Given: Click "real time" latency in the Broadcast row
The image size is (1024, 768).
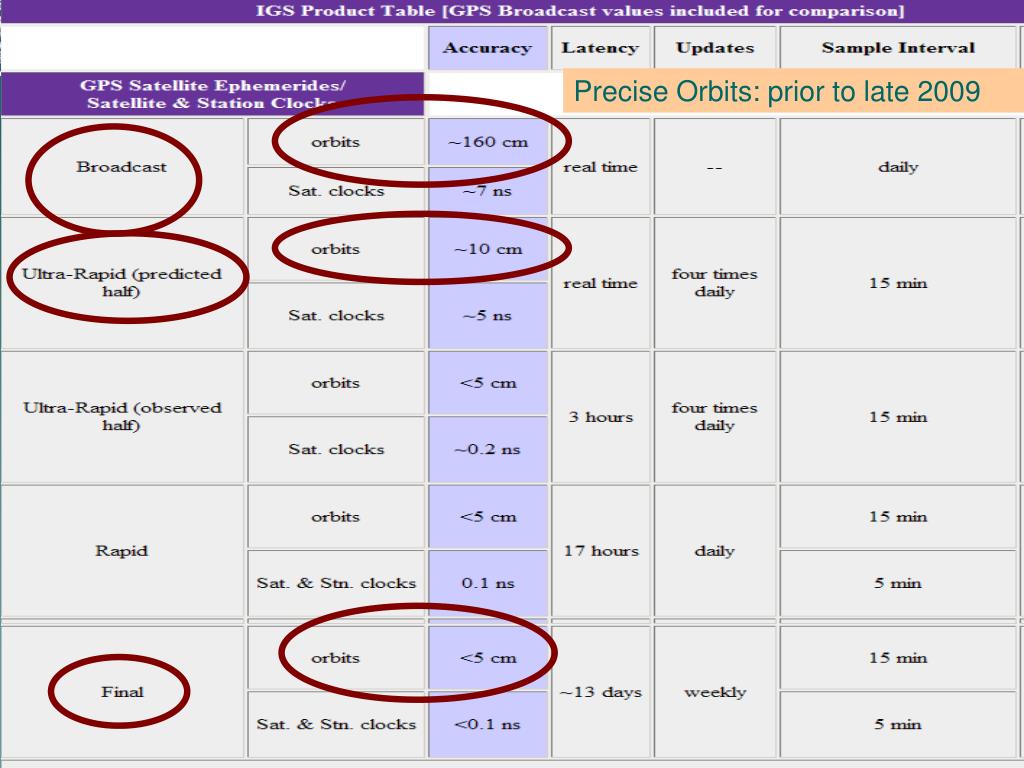Looking at the screenshot, I should point(600,167).
